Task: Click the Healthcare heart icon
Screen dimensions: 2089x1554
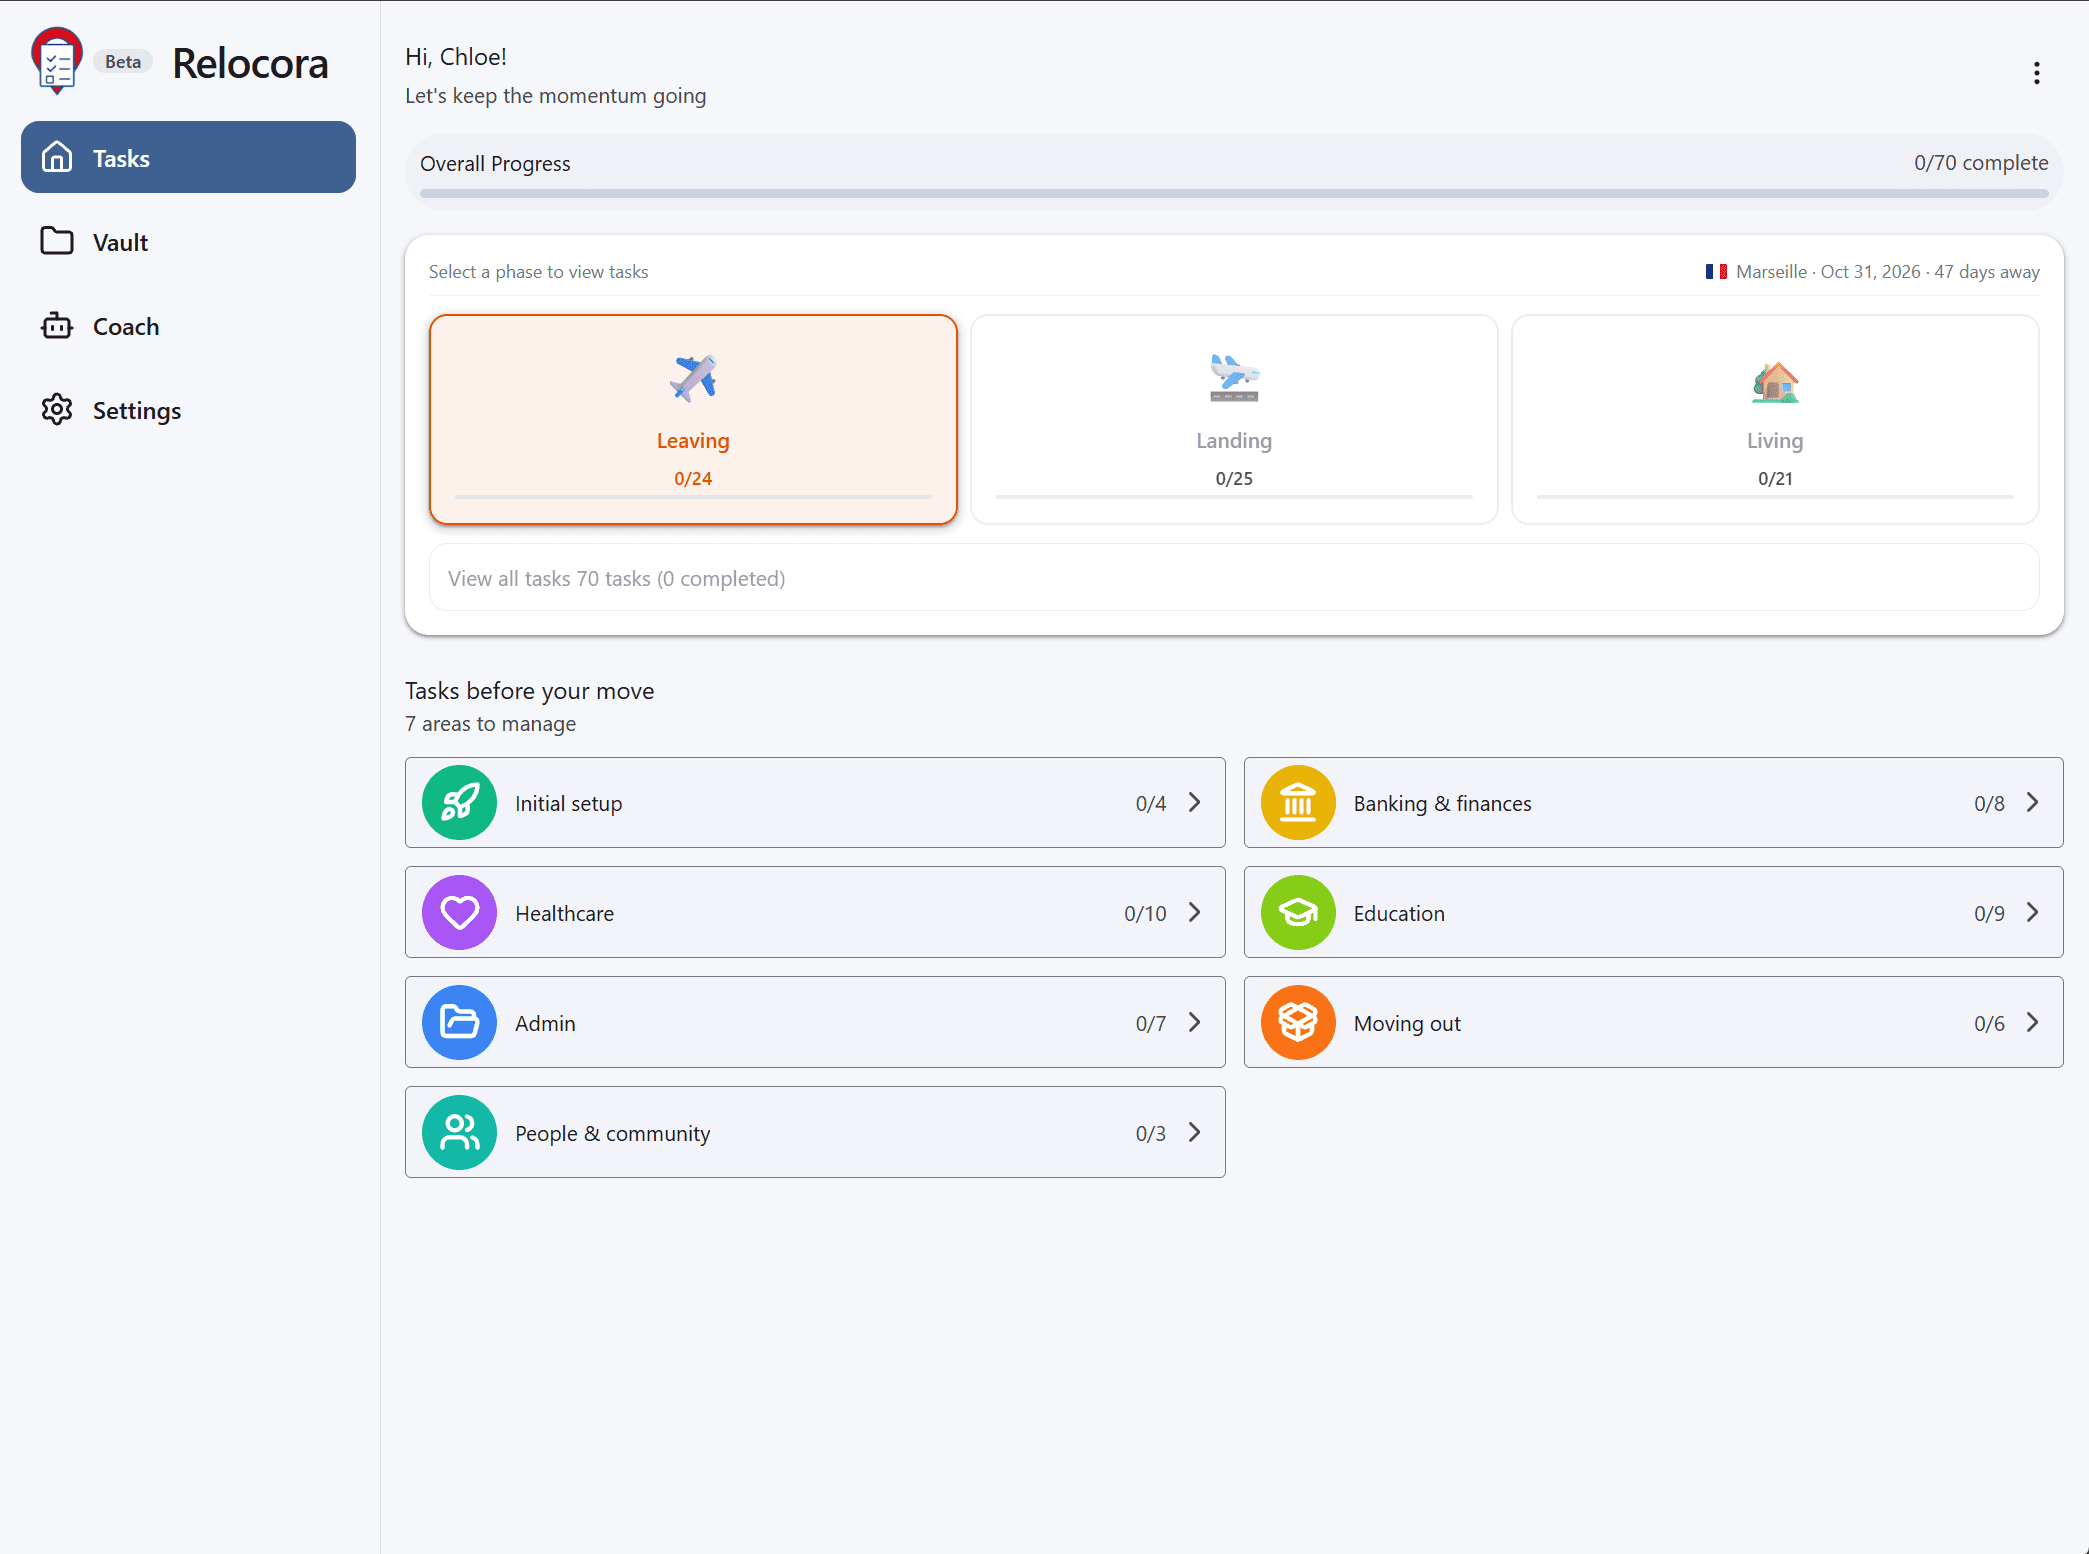Action: click(459, 913)
